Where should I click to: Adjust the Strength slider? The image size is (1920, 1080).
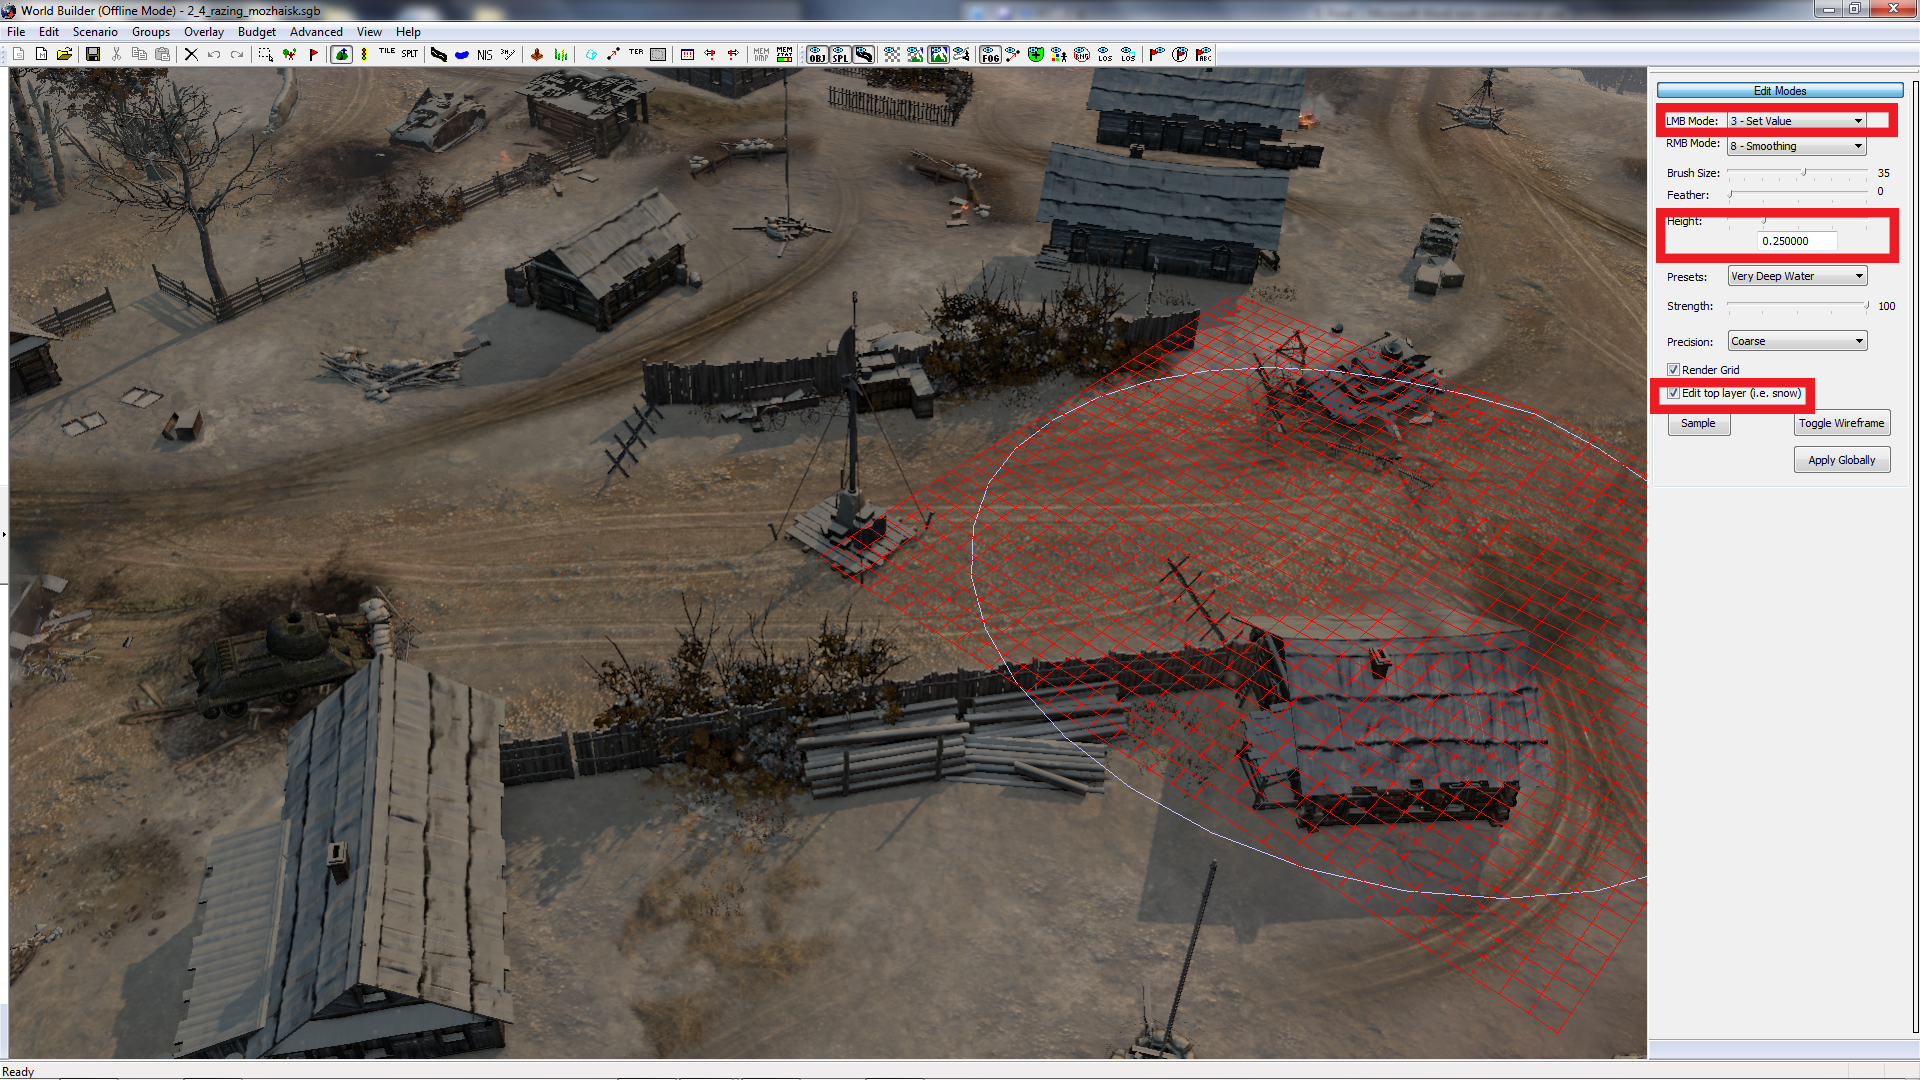point(1797,305)
